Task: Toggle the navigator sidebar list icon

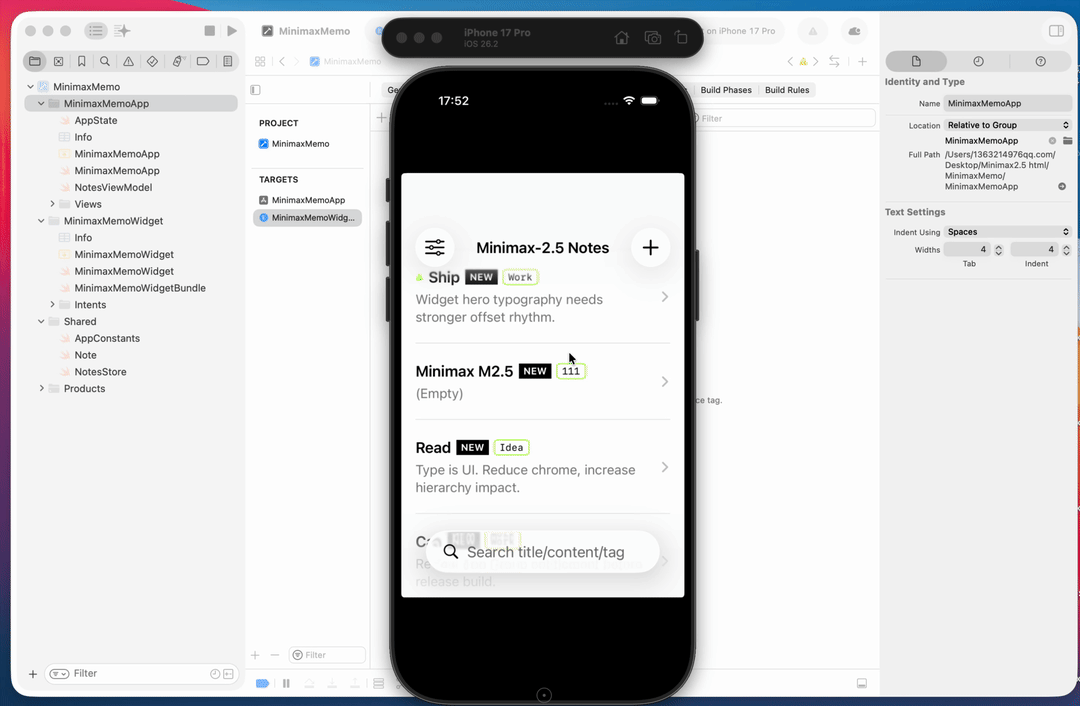Action: (96, 30)
